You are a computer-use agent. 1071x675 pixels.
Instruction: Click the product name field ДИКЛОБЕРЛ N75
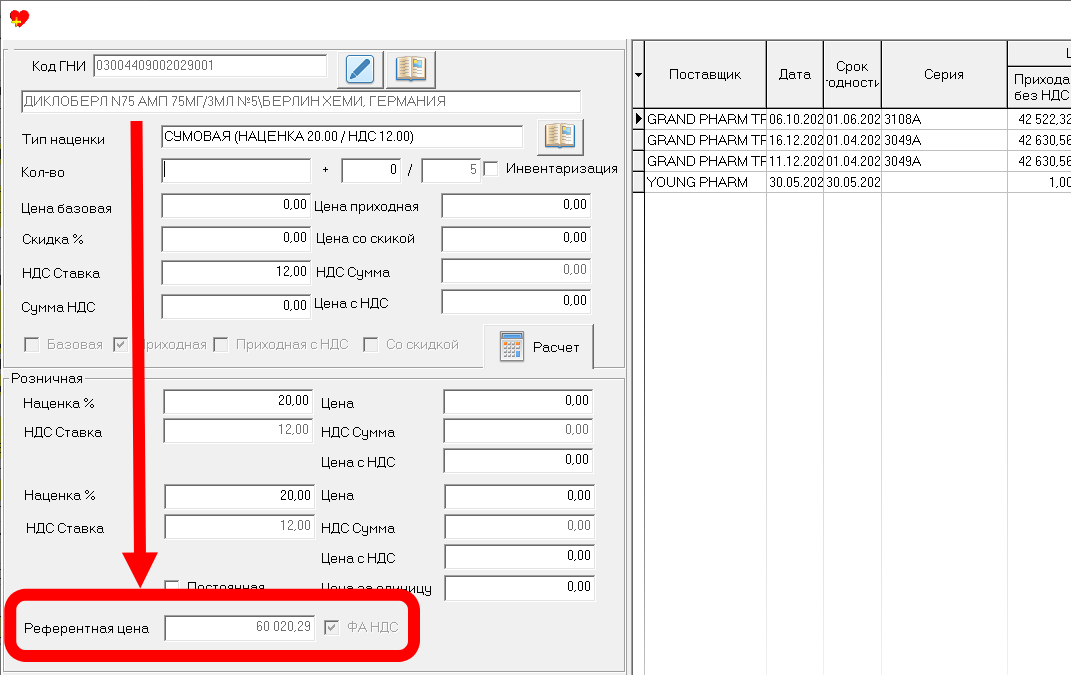point(301,102)
